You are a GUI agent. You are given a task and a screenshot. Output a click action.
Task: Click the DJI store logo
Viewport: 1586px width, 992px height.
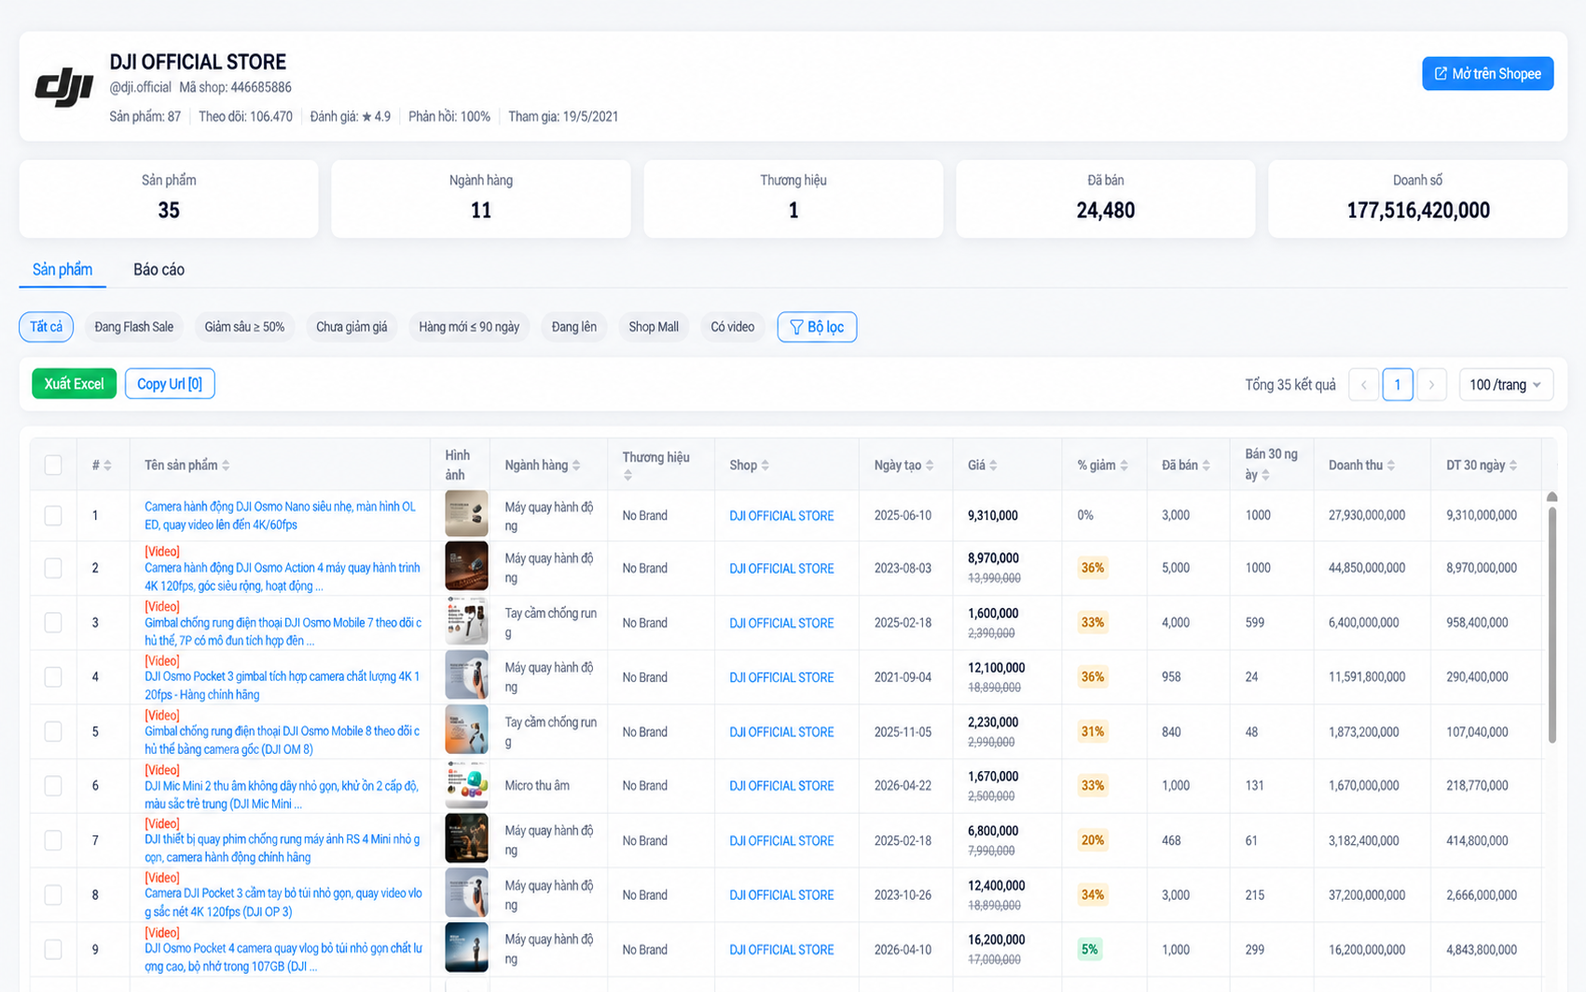tap(64, 87)
